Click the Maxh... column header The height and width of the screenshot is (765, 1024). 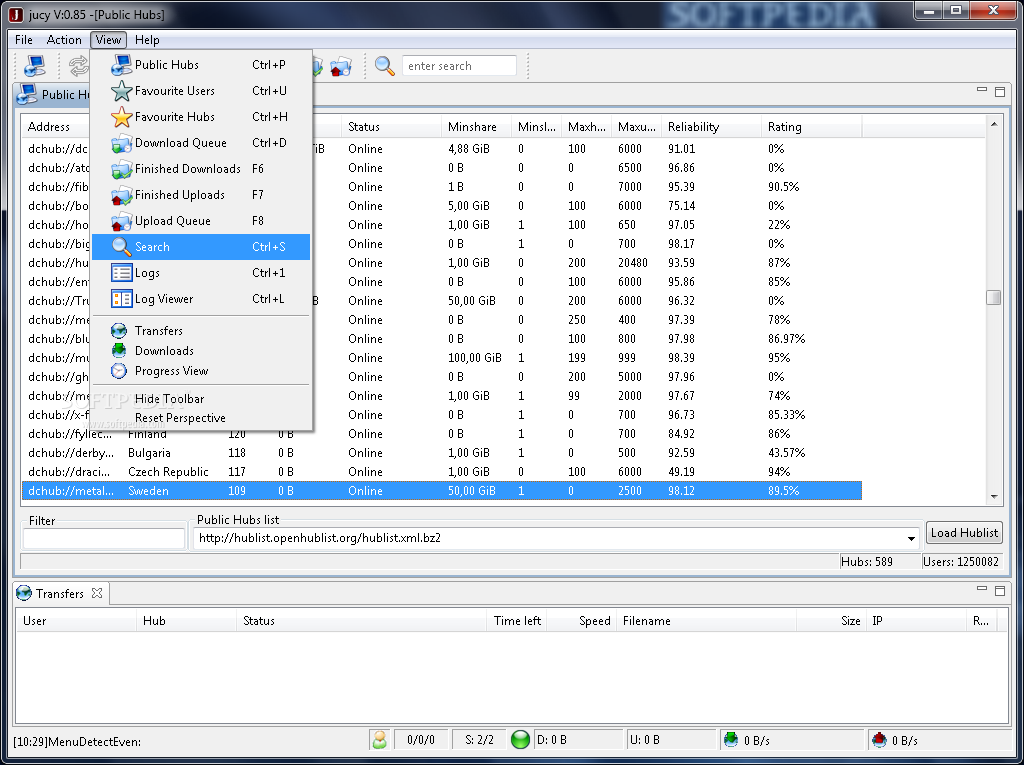tap(586, 127)
